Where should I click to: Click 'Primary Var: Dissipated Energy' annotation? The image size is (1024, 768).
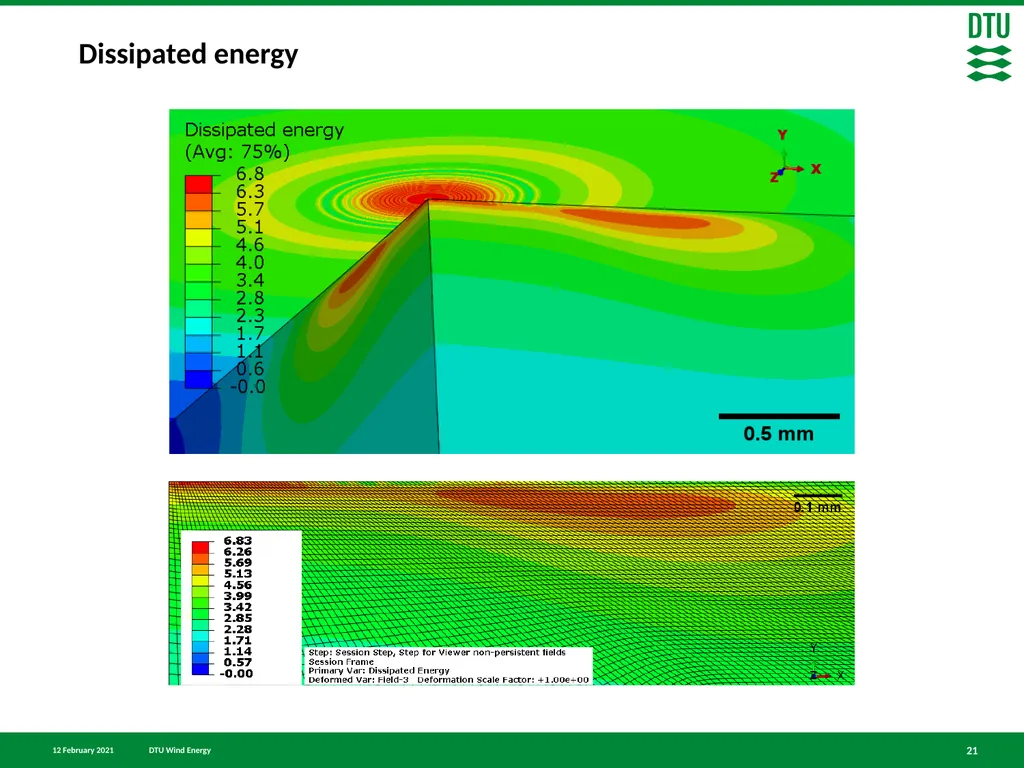[x=379, y=671]
